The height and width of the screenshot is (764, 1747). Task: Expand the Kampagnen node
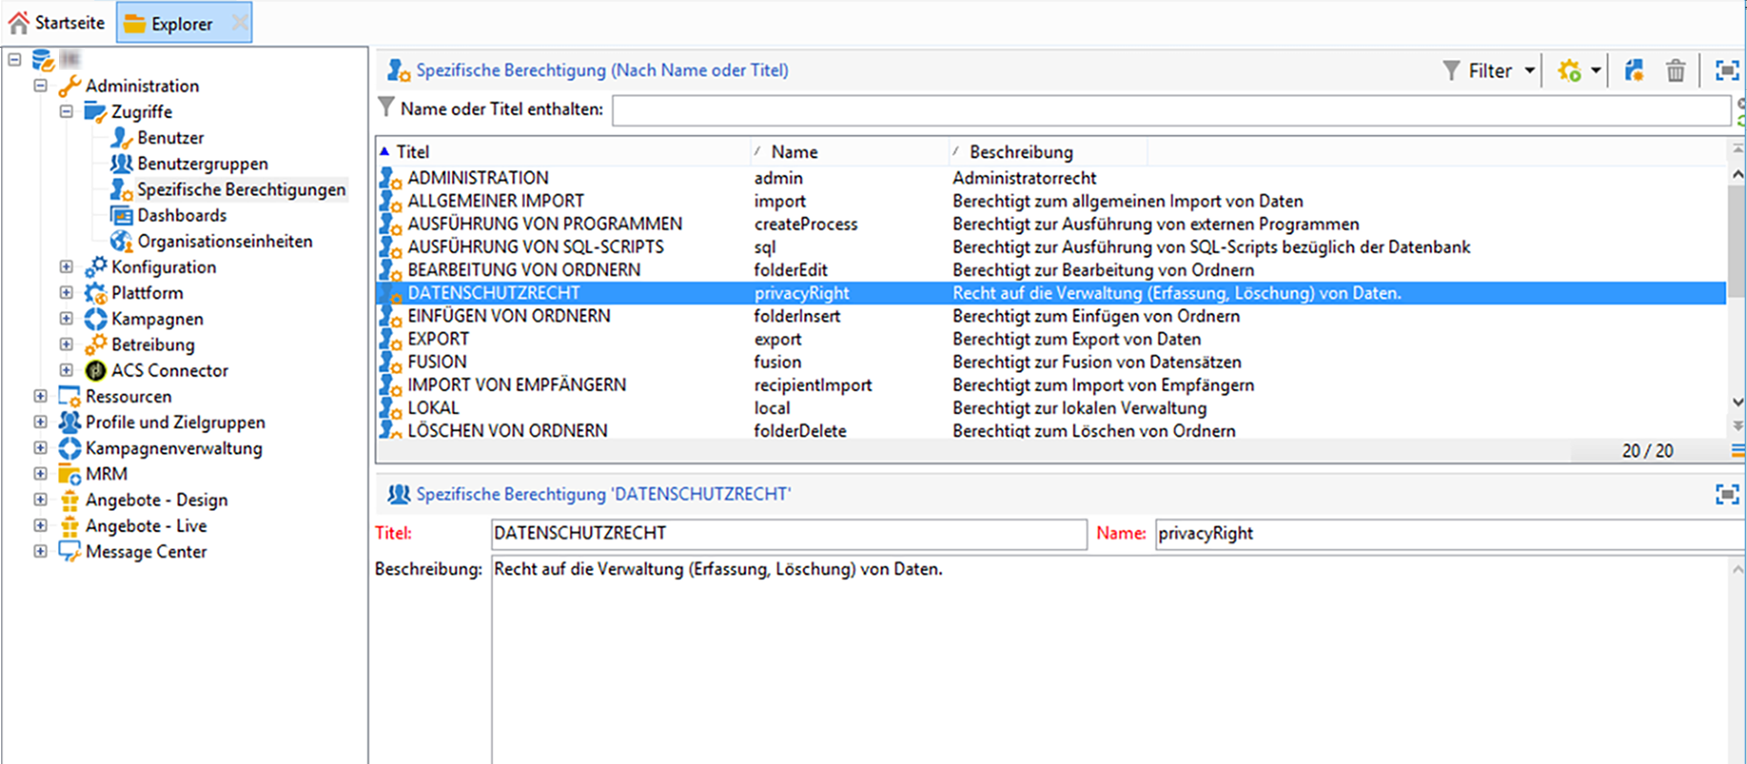pos(67,319)
